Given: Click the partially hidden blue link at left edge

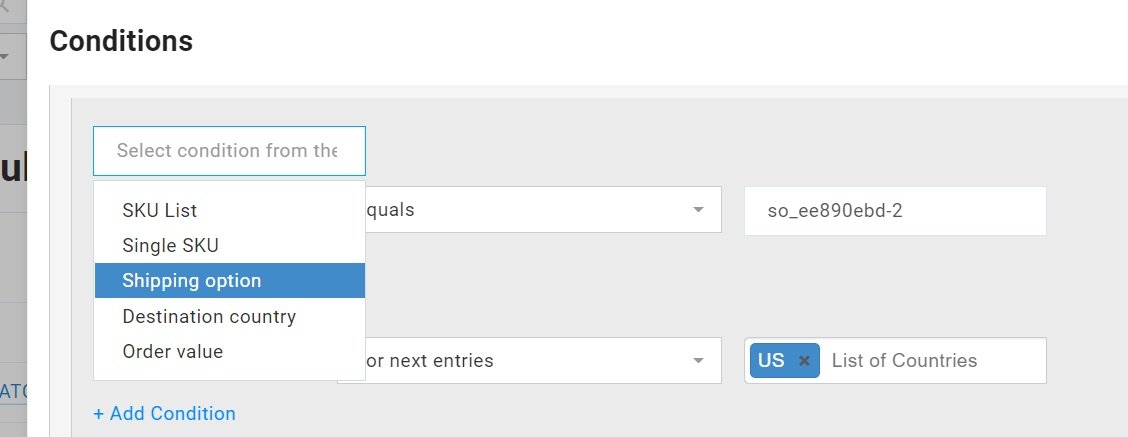Looking at the screenshot, I should click(x=14, y=390).
